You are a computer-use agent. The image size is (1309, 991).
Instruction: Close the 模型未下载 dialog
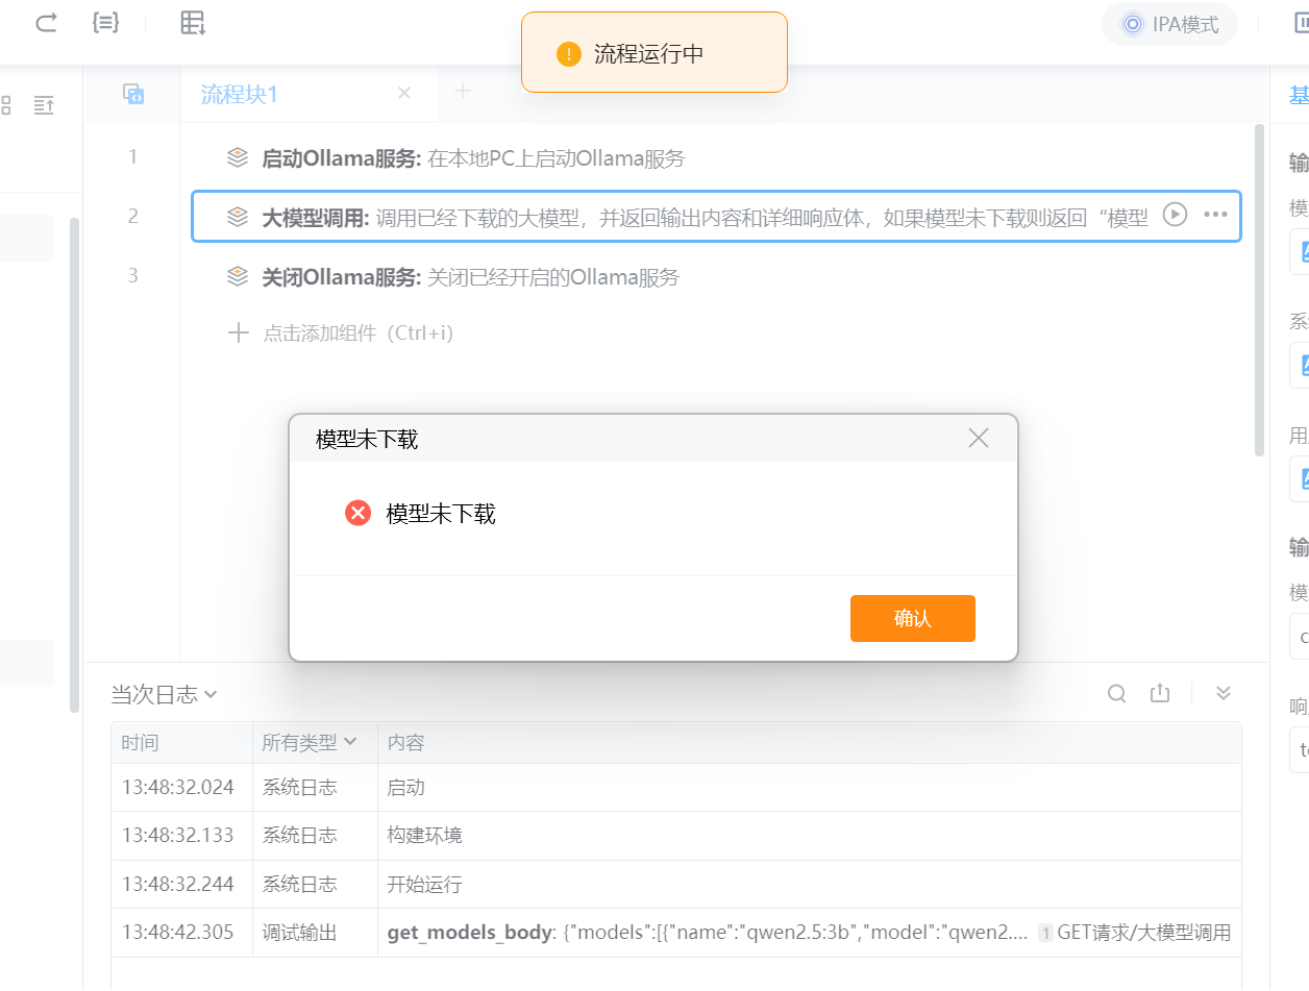tap(978, 438)
